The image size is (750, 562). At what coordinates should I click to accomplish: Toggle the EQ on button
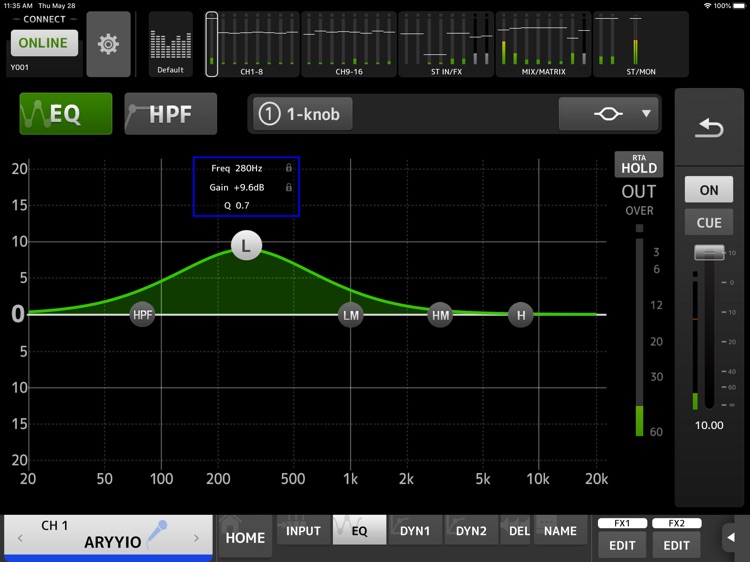click(x=66, y=114)
